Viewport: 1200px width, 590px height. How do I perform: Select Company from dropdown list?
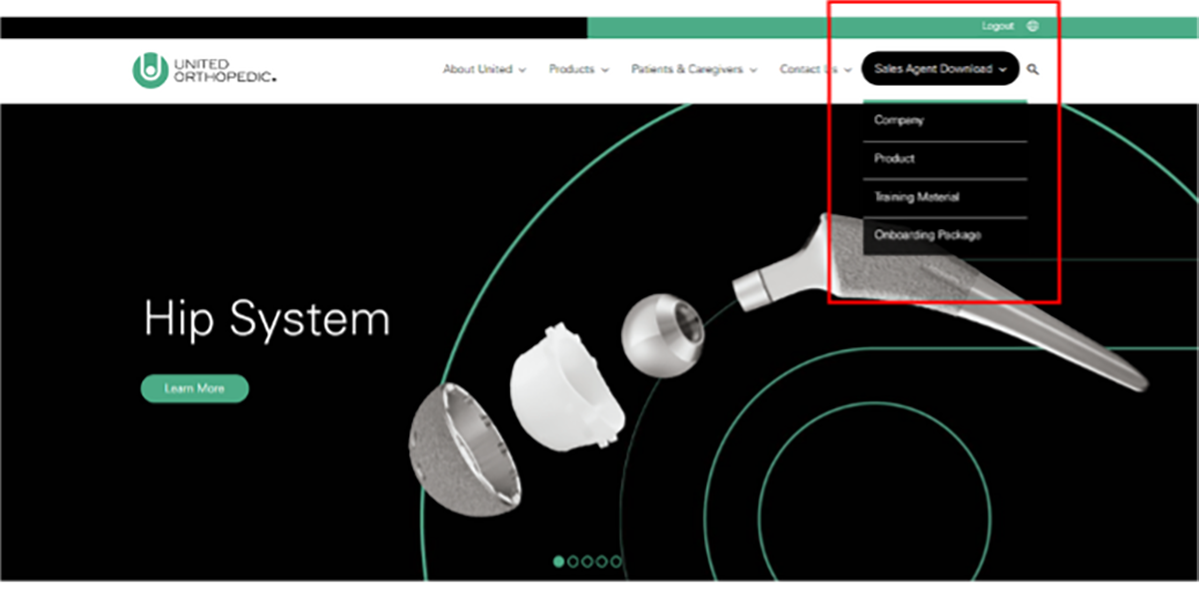pyautogui.click(x=945, y=121)
